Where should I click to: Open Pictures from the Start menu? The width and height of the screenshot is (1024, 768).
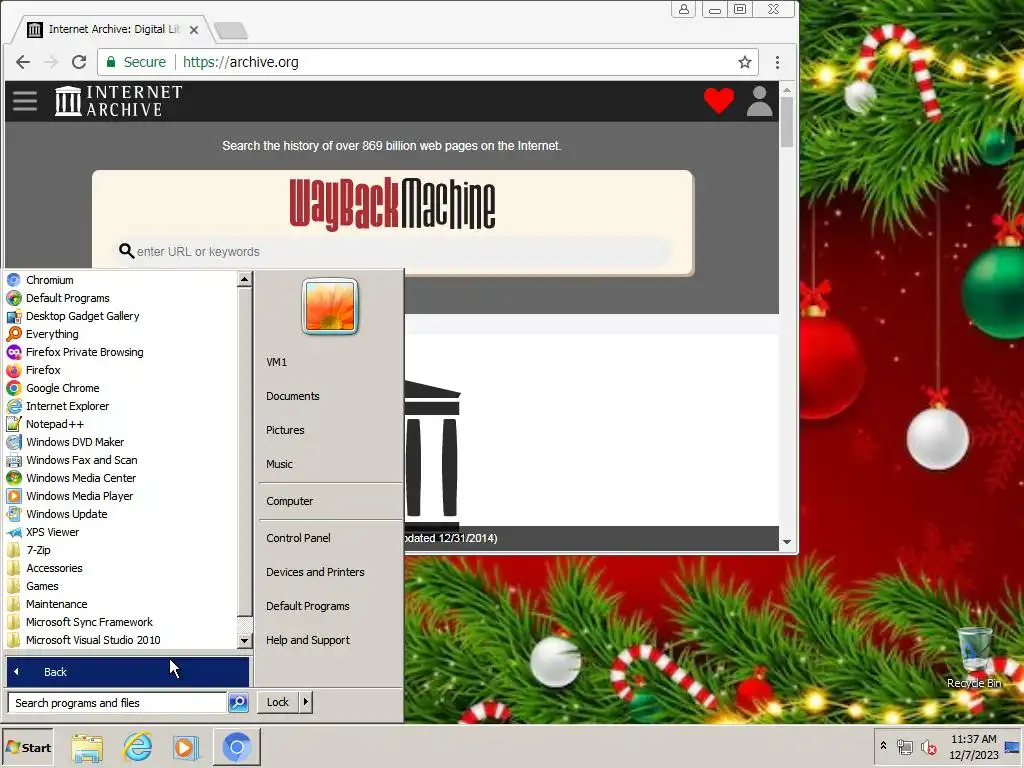click(285, 430)
